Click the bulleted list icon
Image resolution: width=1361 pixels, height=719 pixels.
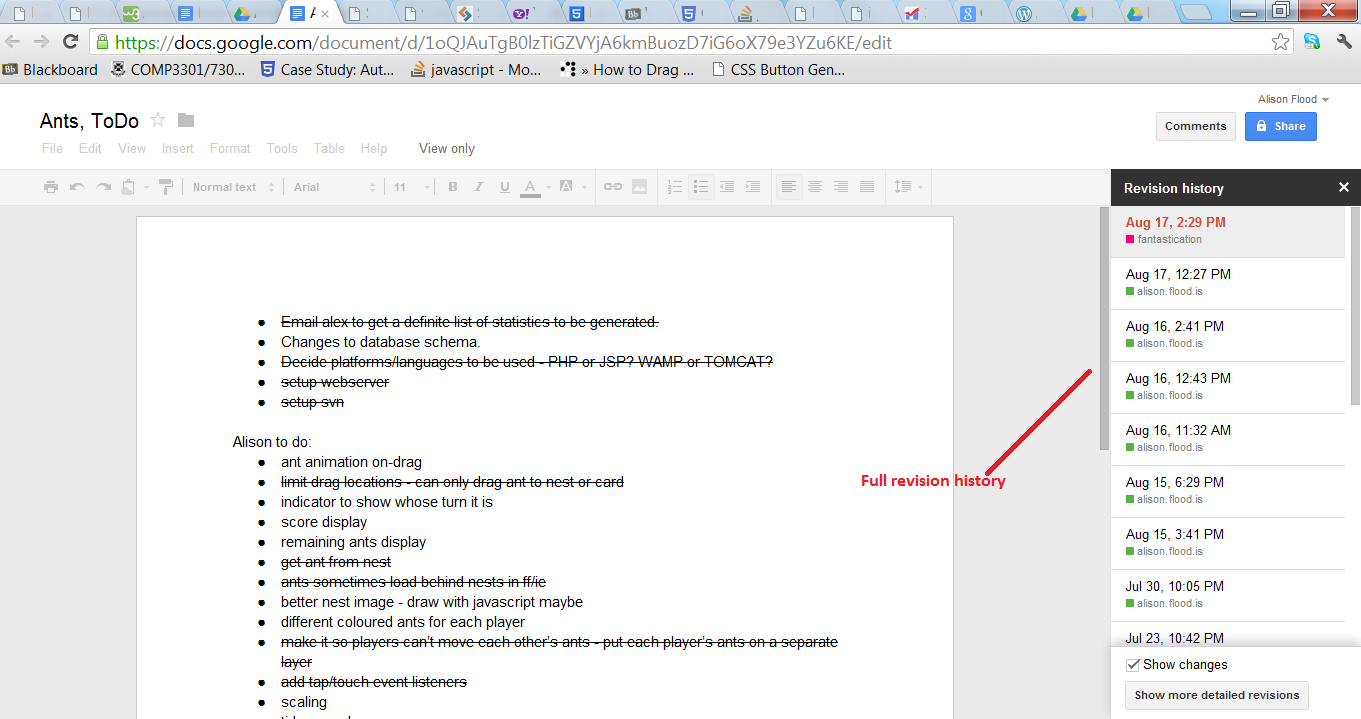[x=701, y=187]
